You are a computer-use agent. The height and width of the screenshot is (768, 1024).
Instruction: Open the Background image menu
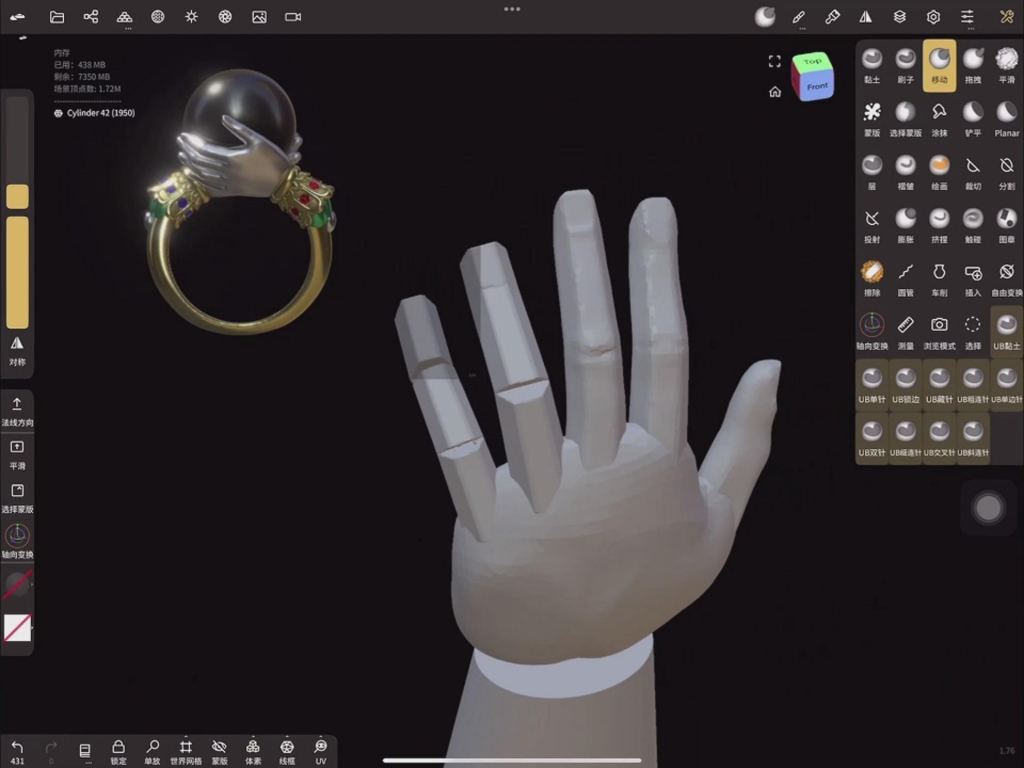click(x=259, y=17)
